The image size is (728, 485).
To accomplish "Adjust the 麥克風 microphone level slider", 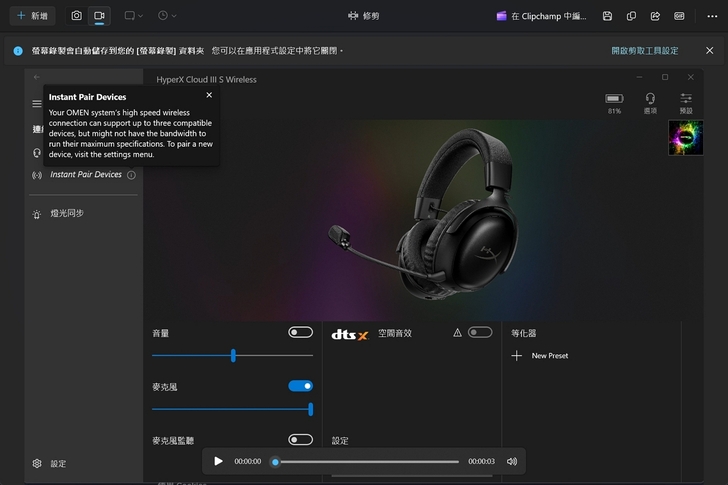I will click(x=233, y=409).
